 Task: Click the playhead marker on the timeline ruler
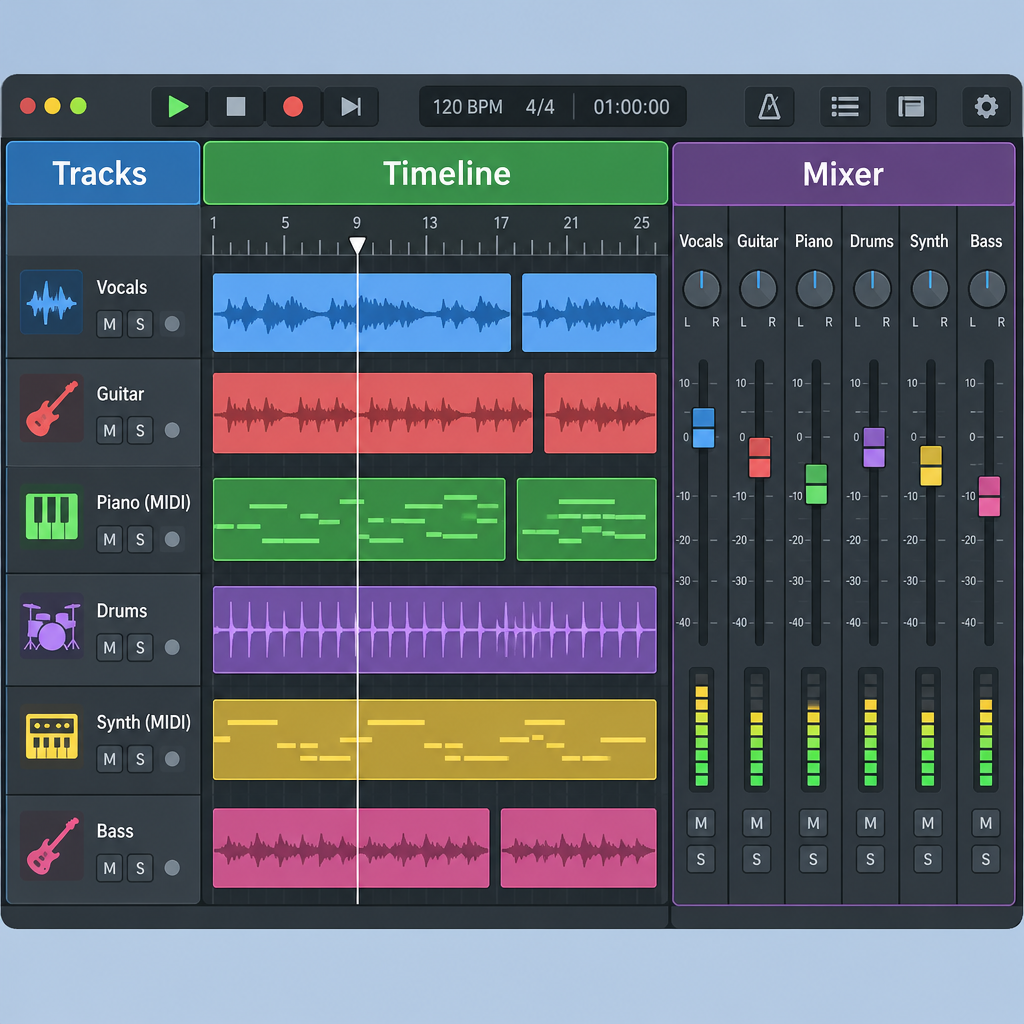(357, 245)
